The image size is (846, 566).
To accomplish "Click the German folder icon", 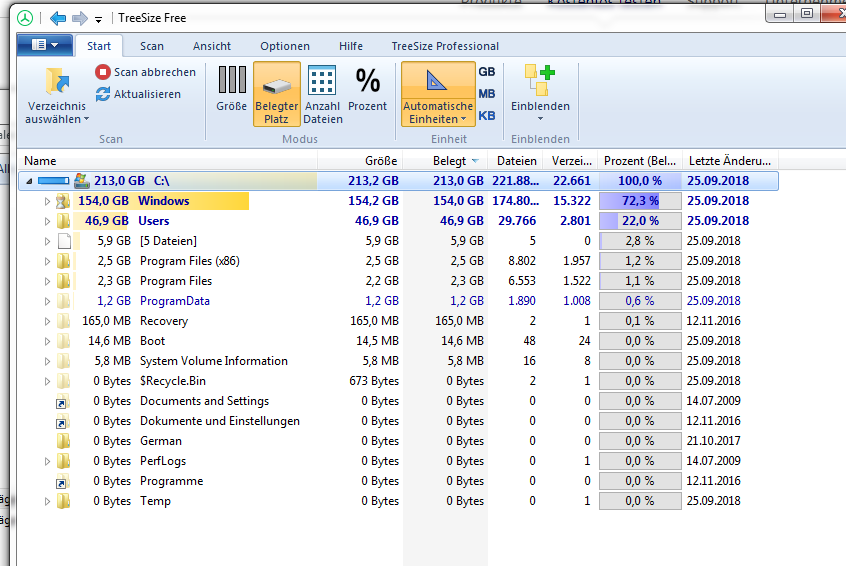I will click(63, 441).
